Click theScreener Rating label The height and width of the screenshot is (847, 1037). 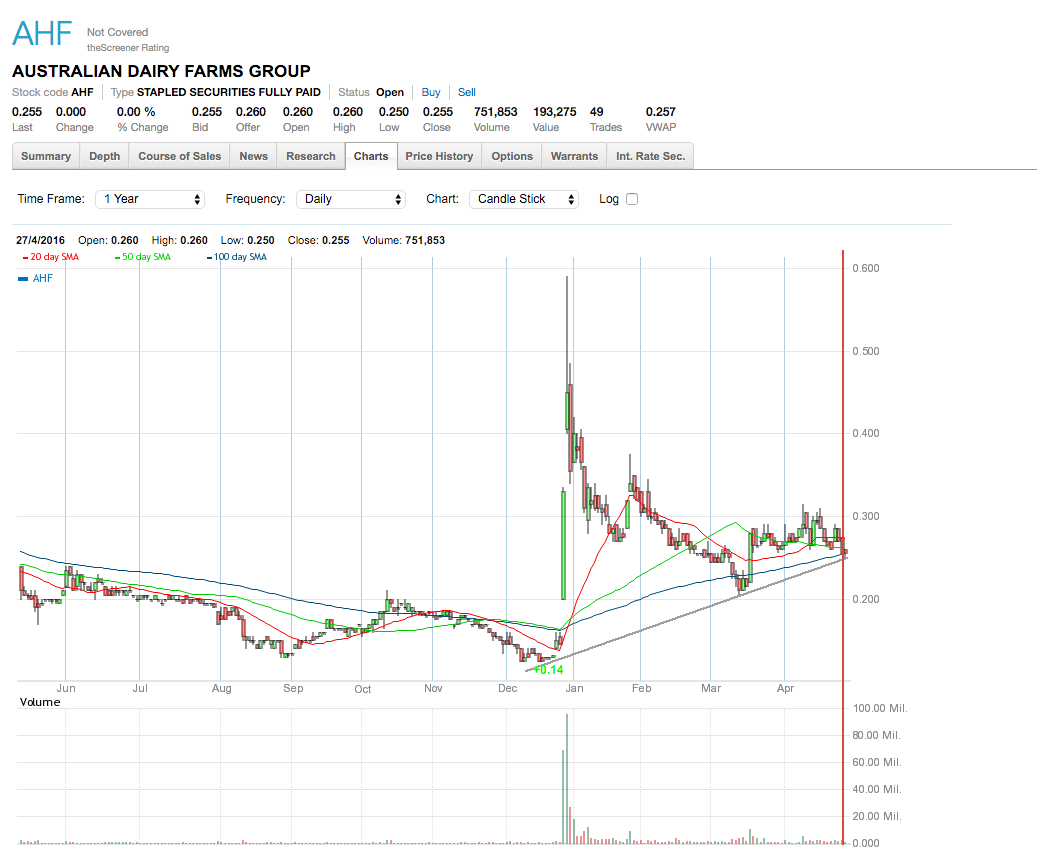pyautogui.click(x=128, y=48)
